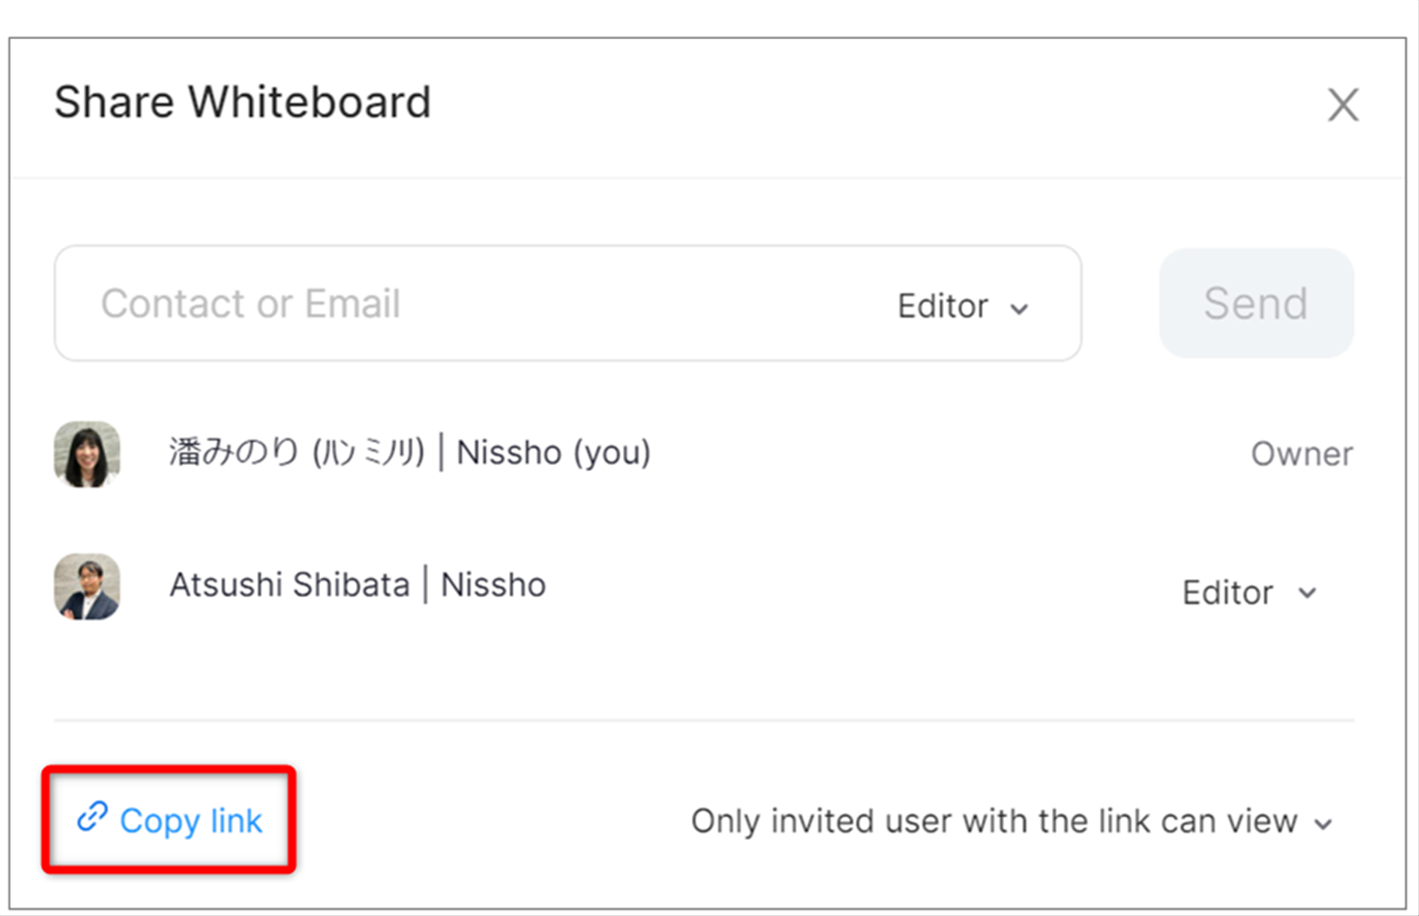Screen dimensions: 1419x916
Task: Change Atsushi Shibata's Editor role
Action: (1249, 593)
